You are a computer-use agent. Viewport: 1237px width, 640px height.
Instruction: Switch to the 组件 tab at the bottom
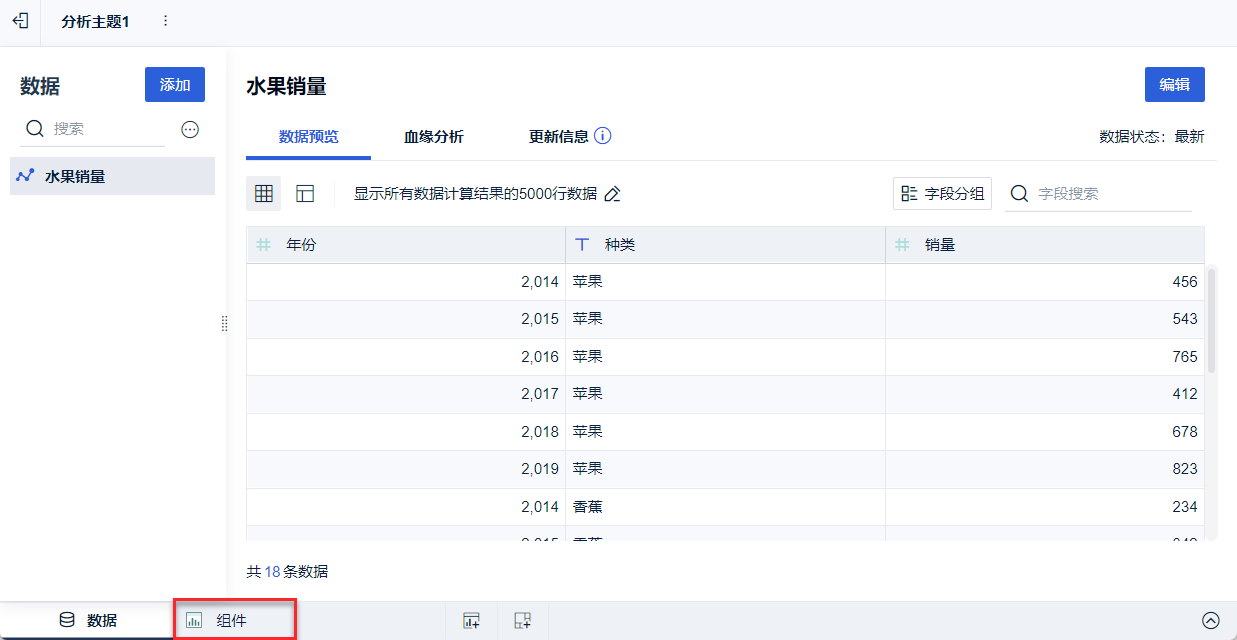pyautogui.click(x=235, y=621)
